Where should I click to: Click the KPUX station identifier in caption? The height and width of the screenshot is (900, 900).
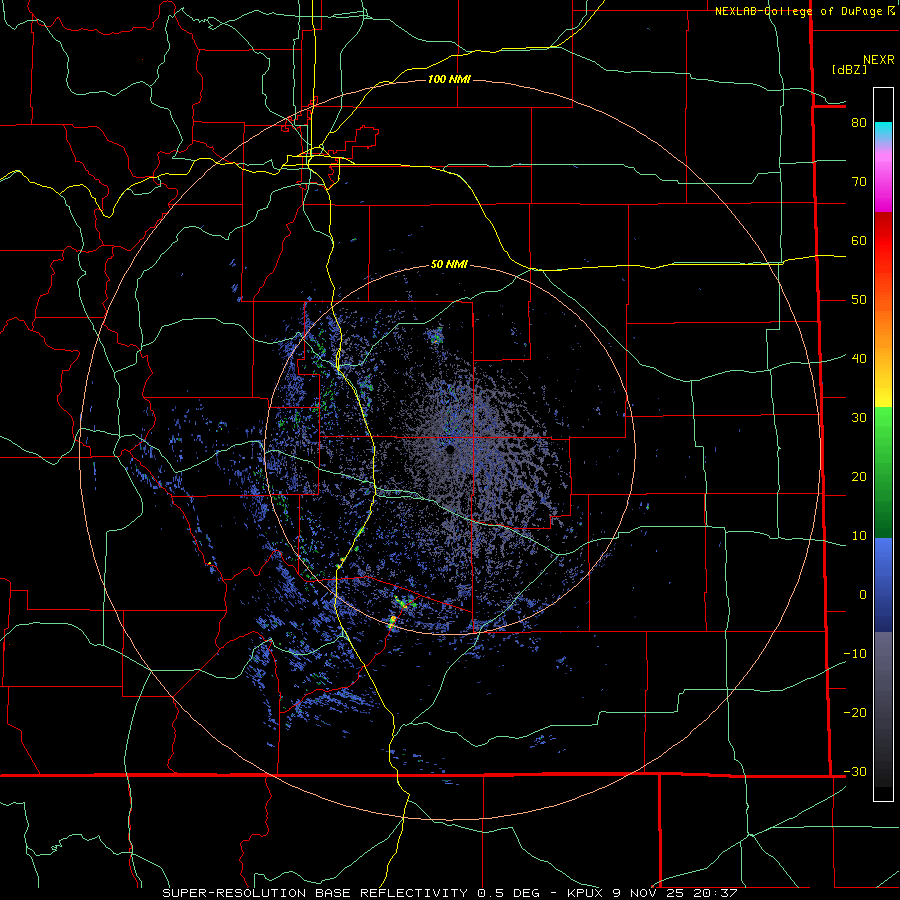pos(586,893)
